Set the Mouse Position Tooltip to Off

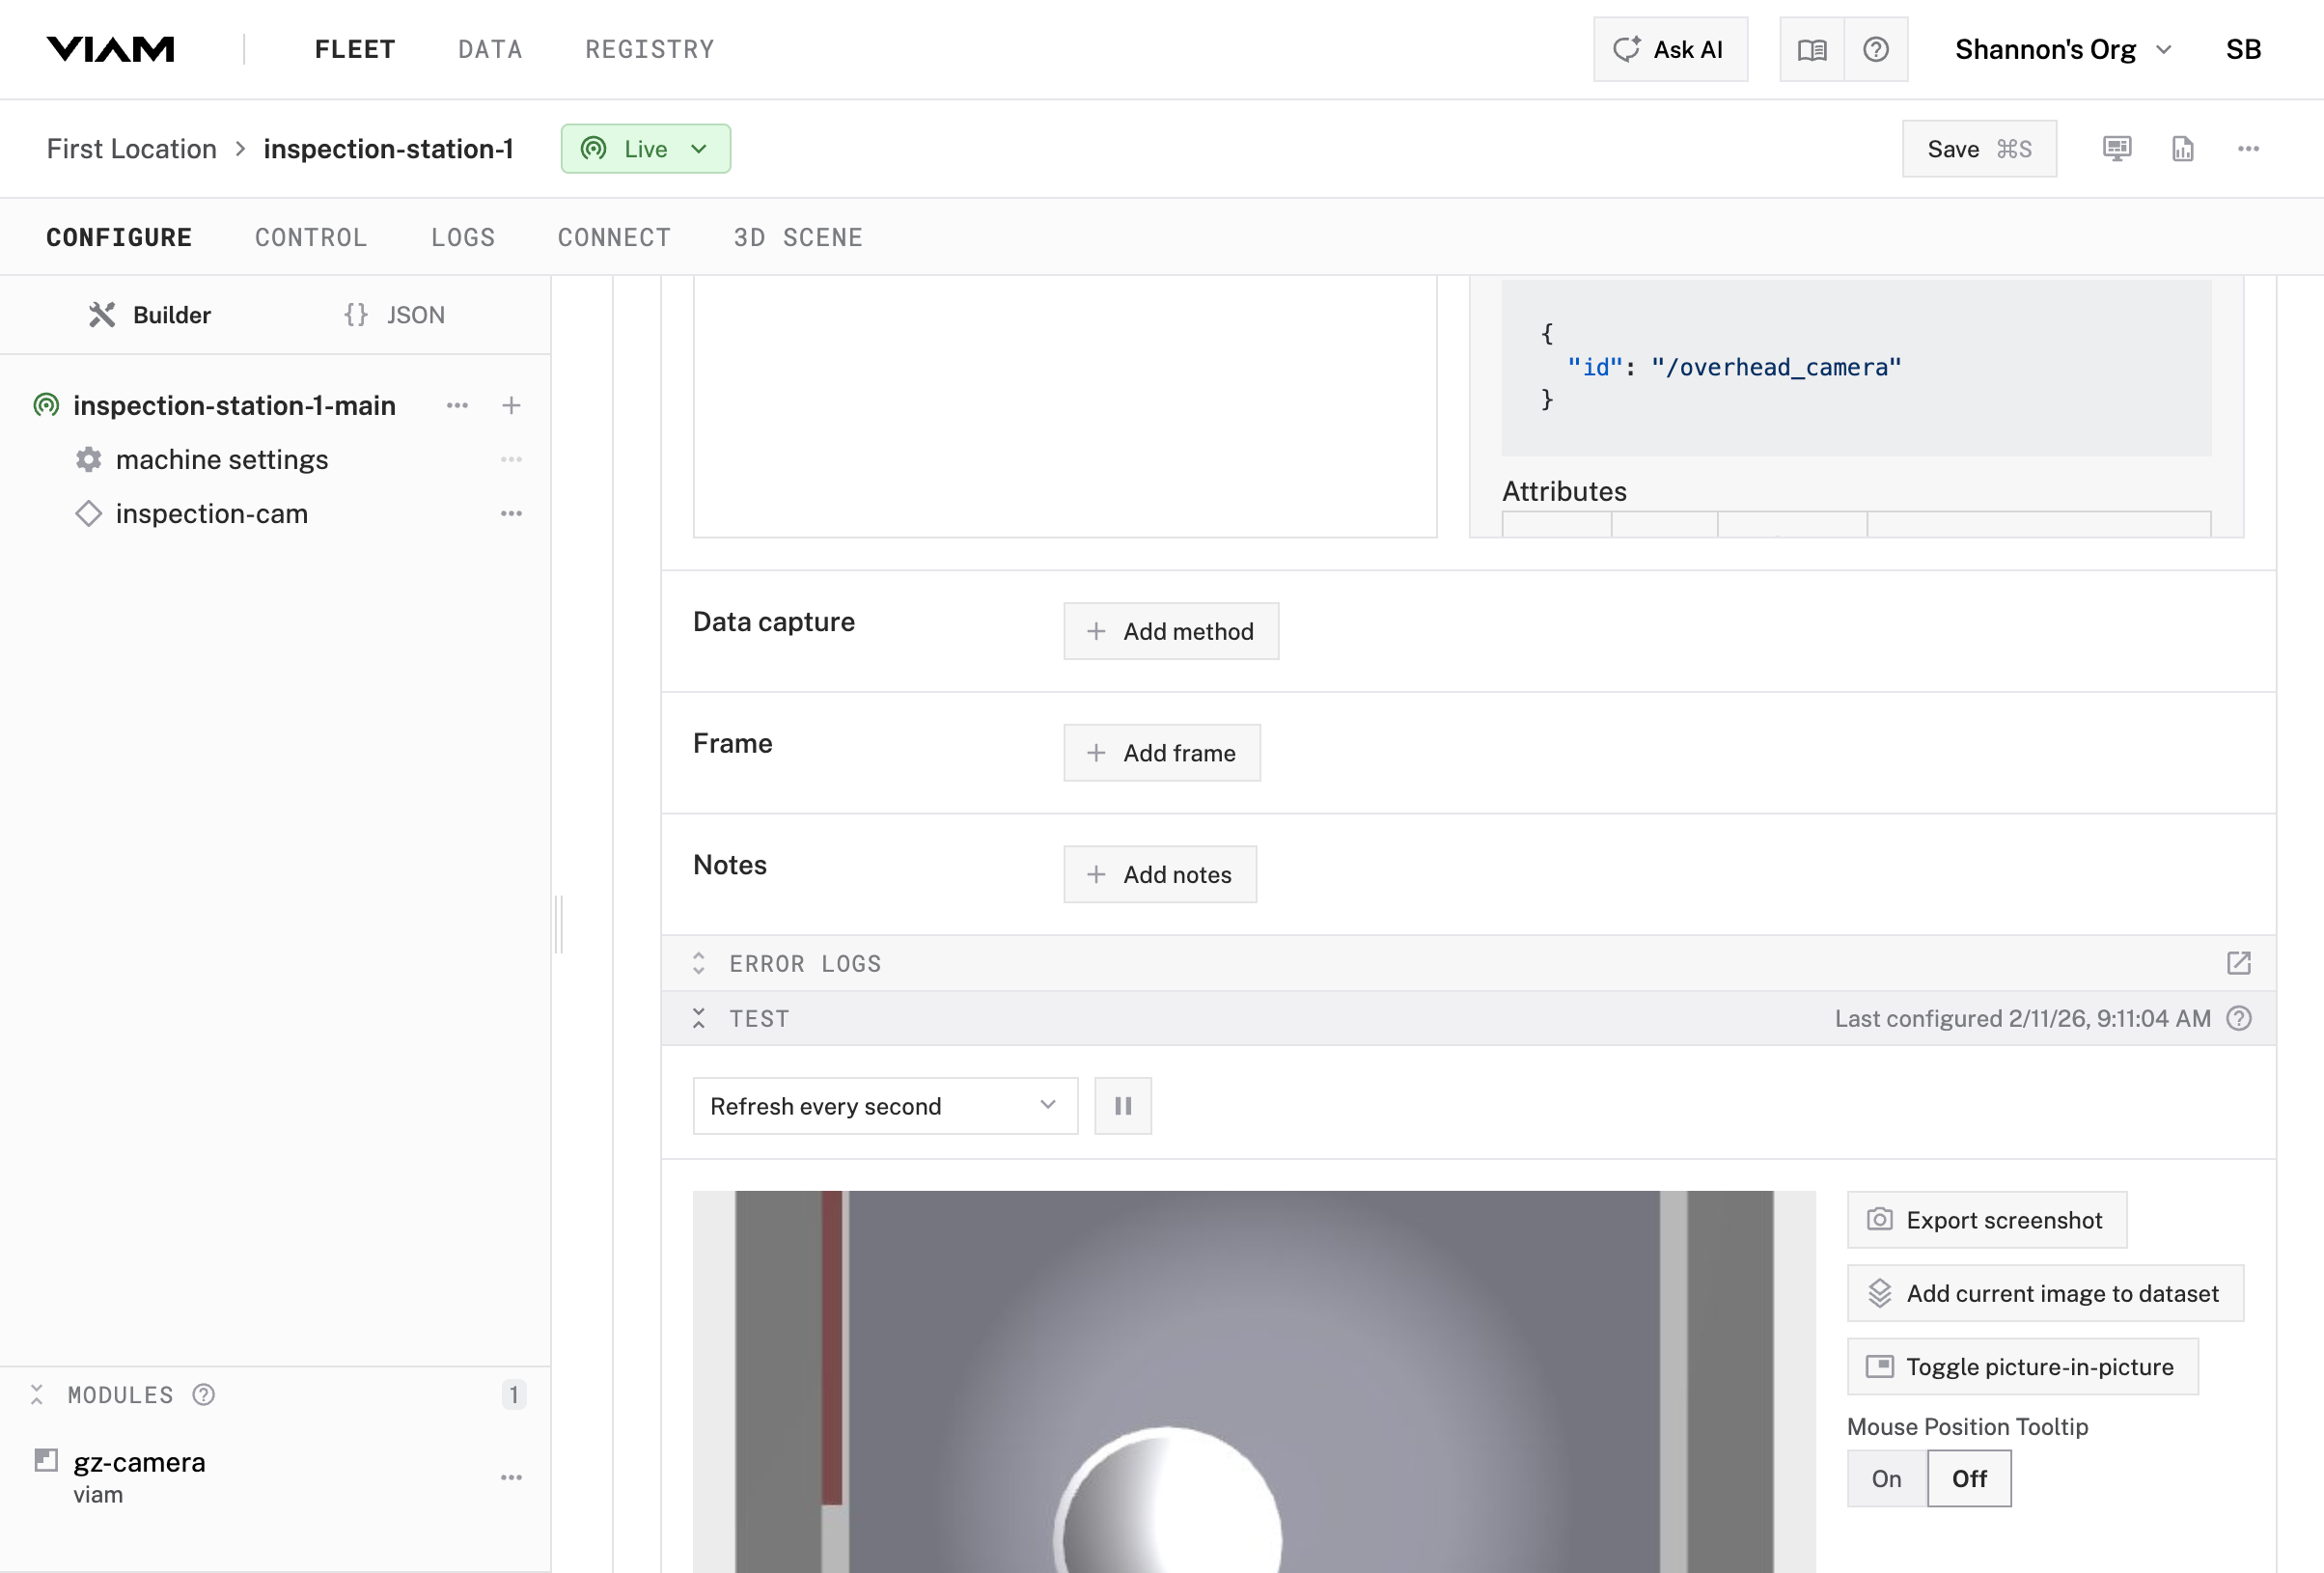tap(1968, 1478)
